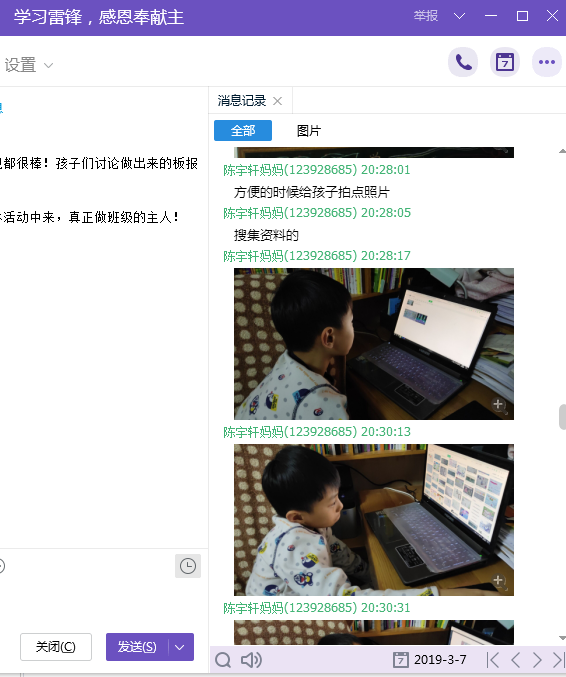
Task: Open the 20:28:17 photo of boy at laptop
Action: (x=374, y=344)
